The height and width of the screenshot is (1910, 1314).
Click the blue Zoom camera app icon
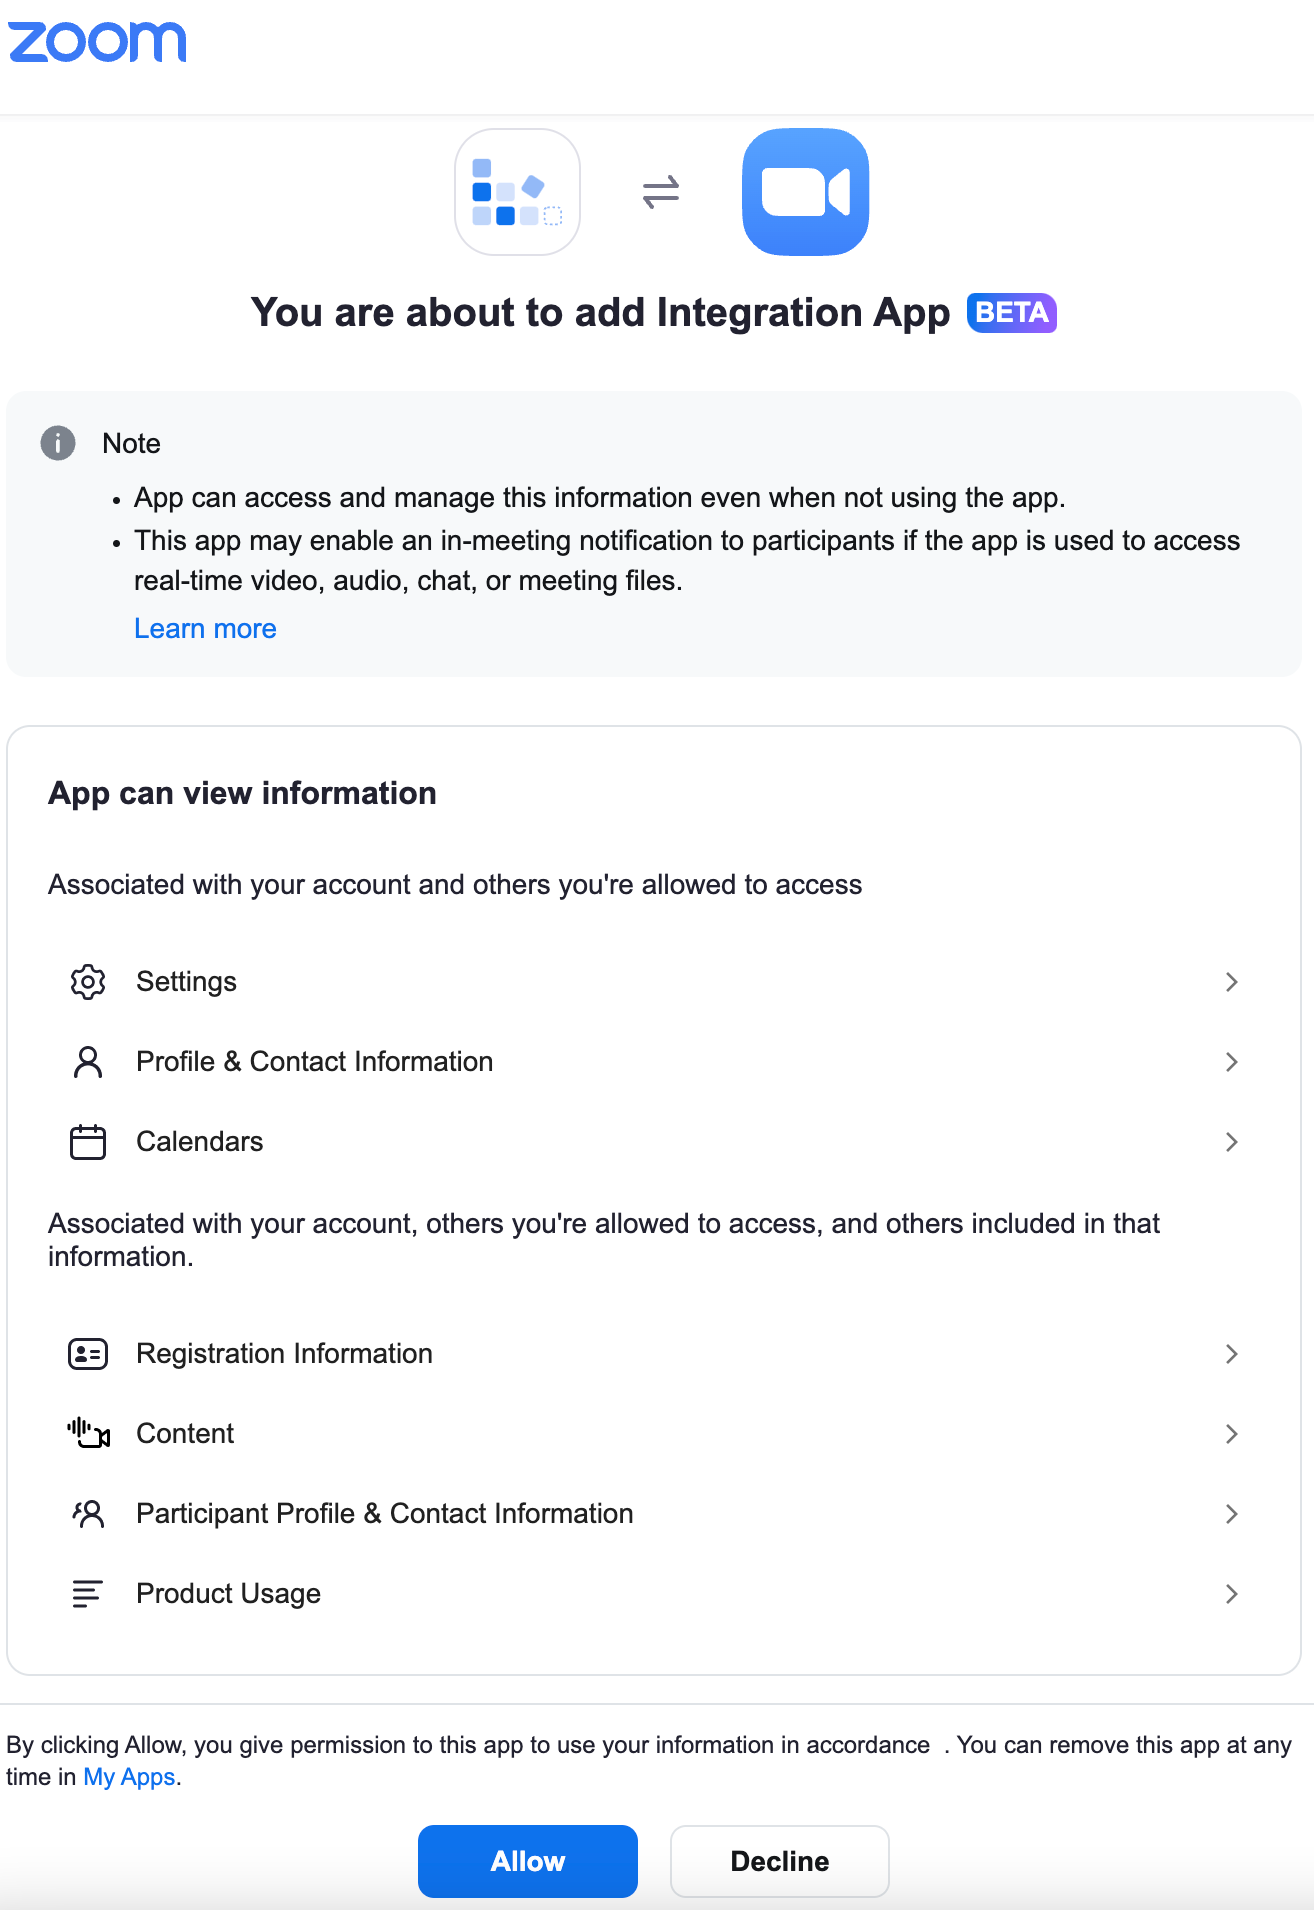coord(805,192)
